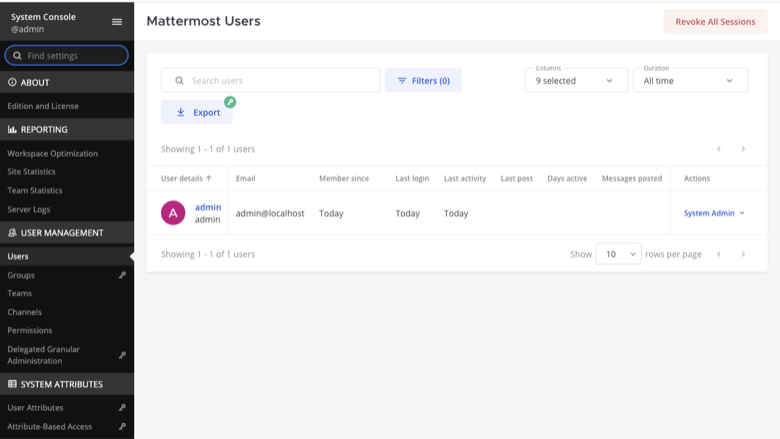This screenshot has height=439, width=780.
Task: Open the Filters (0) panel
Action: click(423, 81)
